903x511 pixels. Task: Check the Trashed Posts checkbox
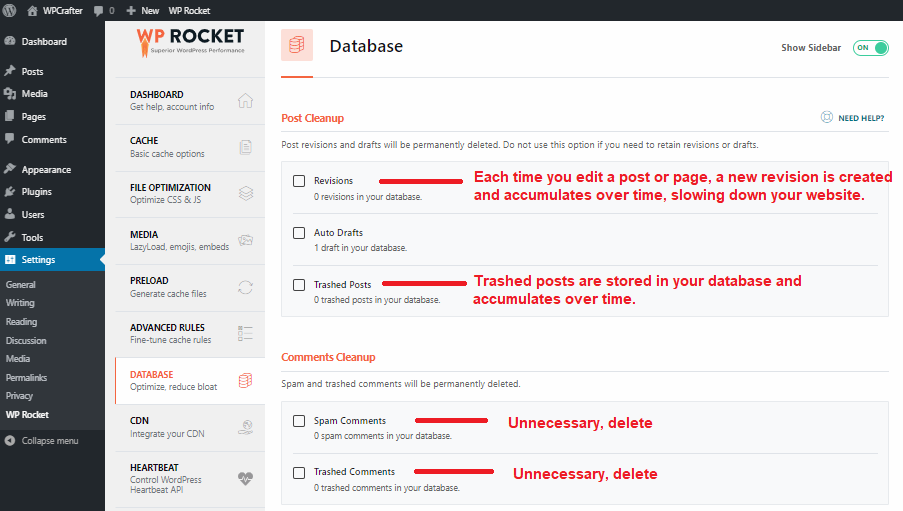[x=299, y=285]
